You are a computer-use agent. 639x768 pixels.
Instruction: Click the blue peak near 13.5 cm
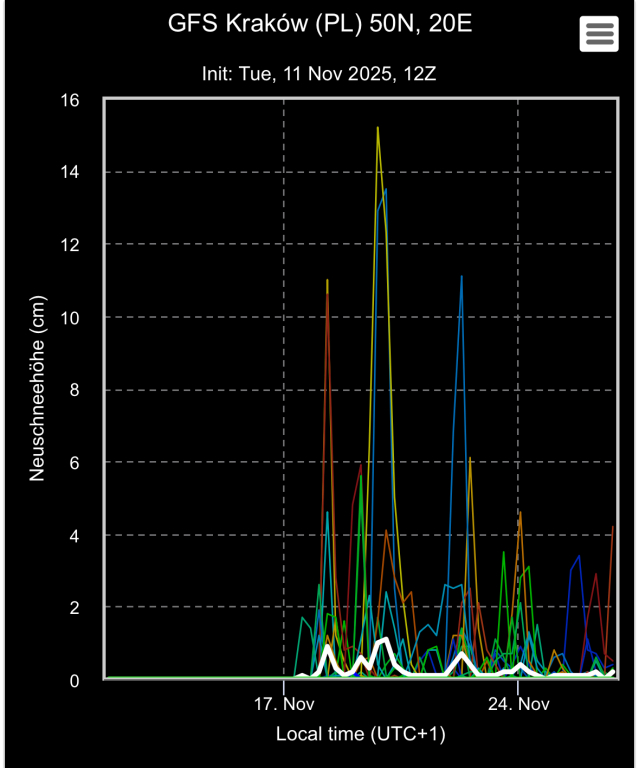tap(385, 190)
